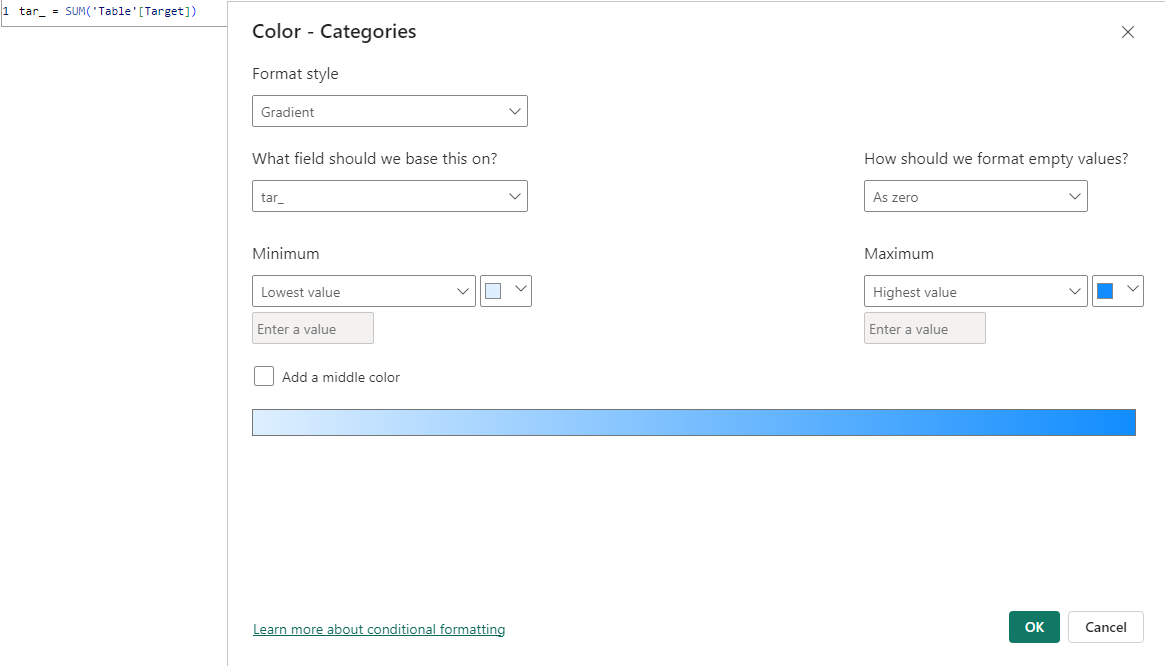The image size is (1165, 666).
Task: Click the tar_ DAX formula line
Action: [x=108, y=12]
